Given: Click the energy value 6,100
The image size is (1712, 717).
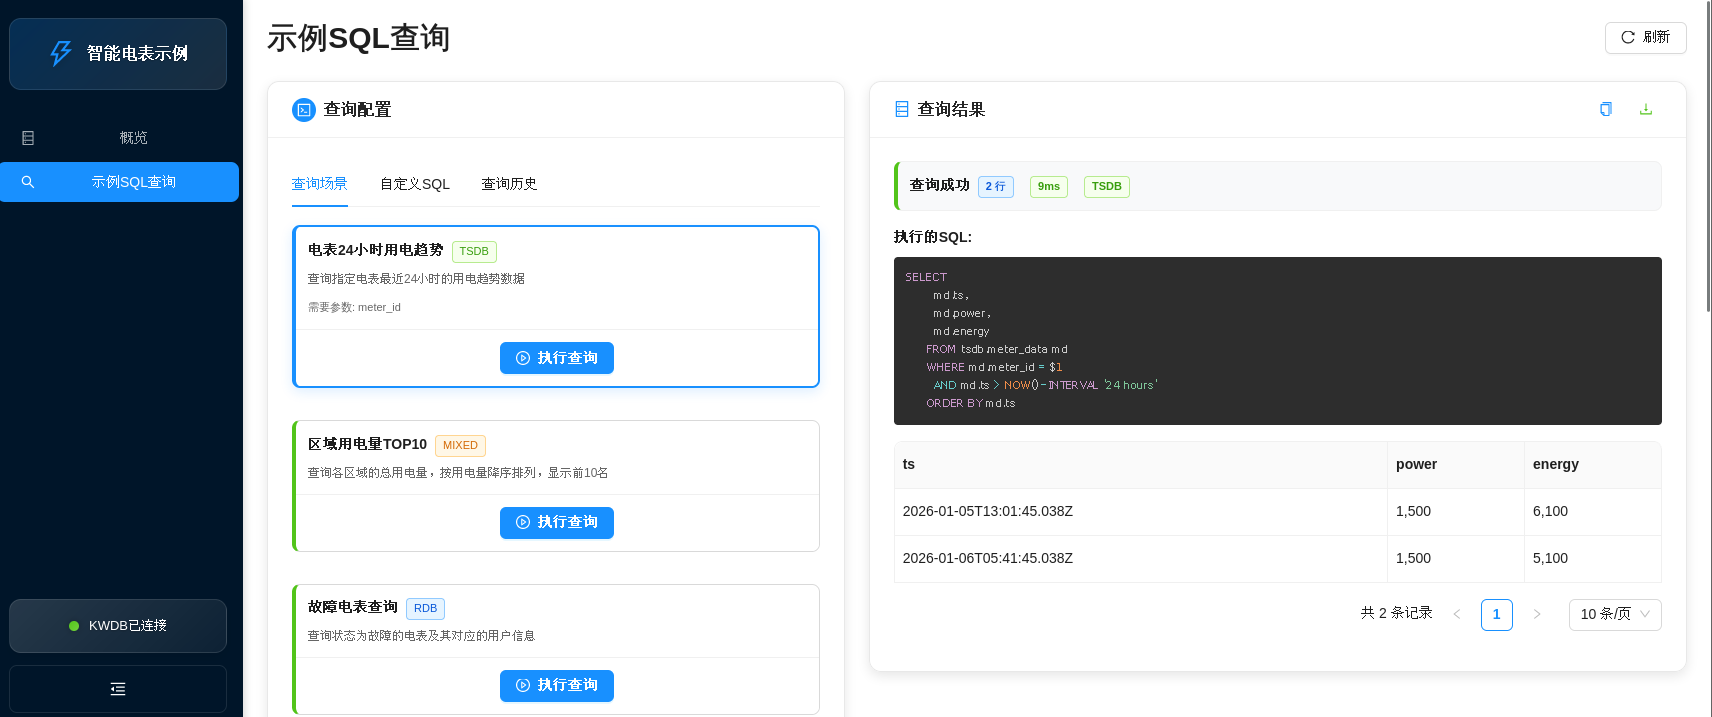Looking at the screenshot, I should (1550, 511).
